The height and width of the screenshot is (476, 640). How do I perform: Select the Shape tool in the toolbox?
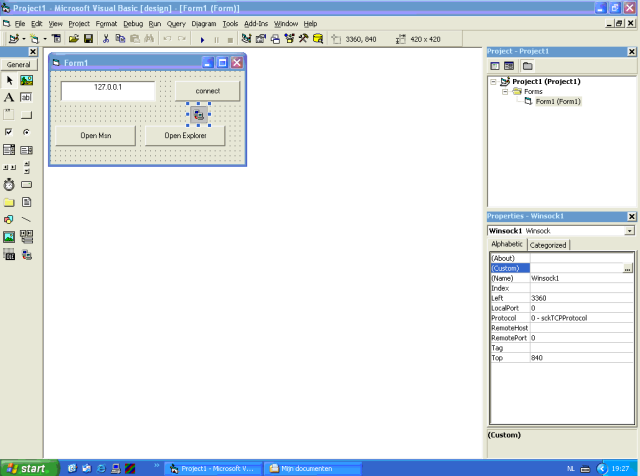tap(9, 220)
